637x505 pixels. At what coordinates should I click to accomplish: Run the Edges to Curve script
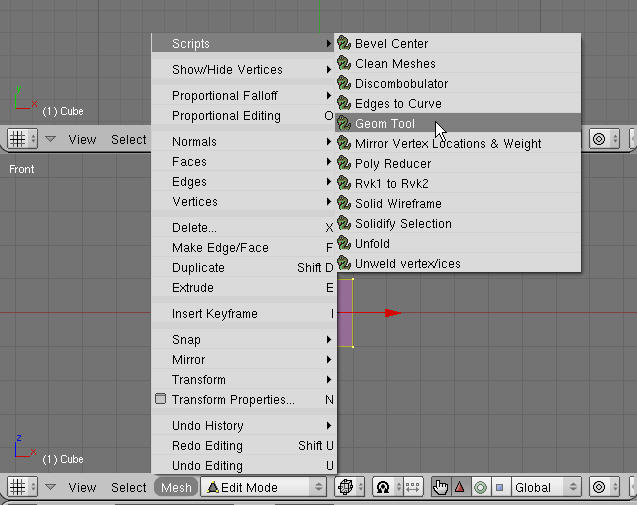[458, 103]
